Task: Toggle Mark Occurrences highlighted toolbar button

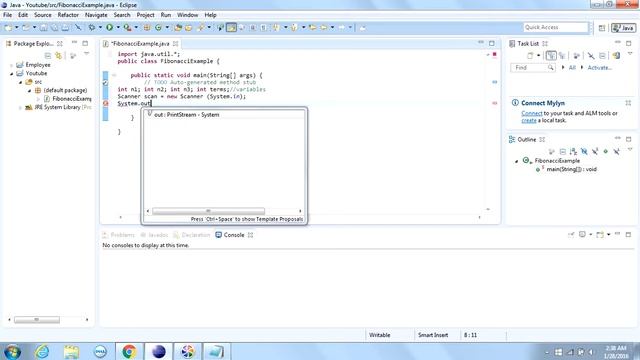Action: pos(231,27)
